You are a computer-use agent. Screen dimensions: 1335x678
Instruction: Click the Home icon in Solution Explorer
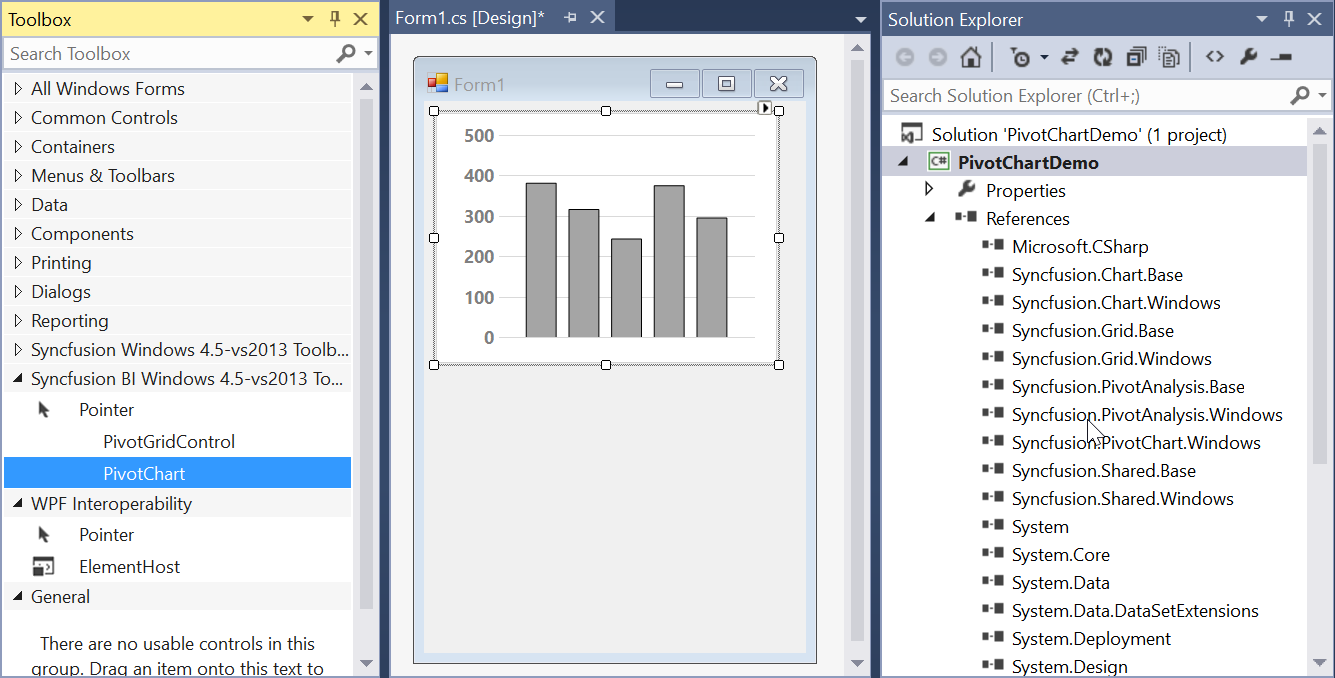[970, 58]
